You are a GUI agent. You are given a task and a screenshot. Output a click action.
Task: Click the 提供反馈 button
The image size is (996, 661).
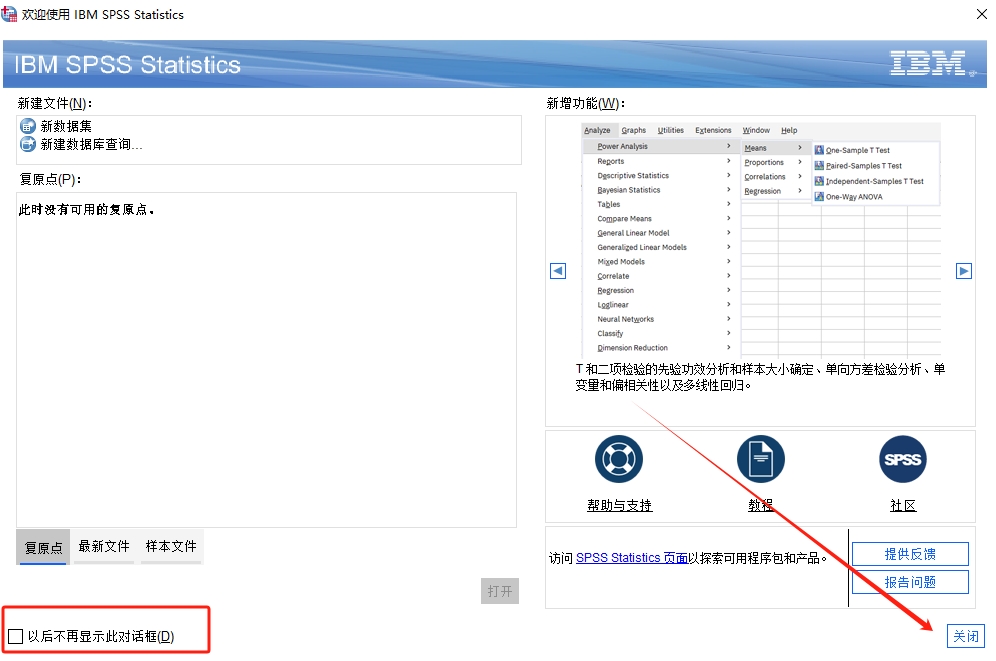pyautogui.click(x=910, y=554)
